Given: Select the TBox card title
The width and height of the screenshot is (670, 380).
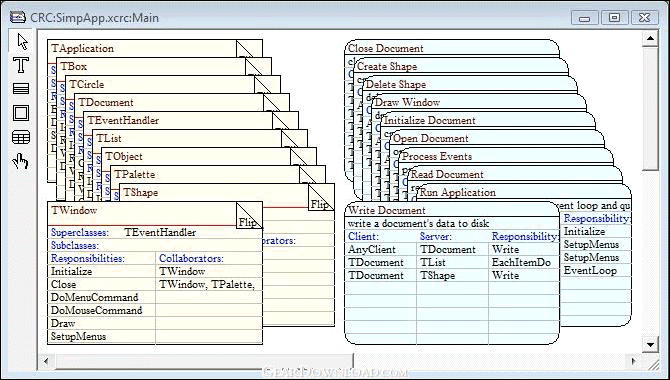Looking at the screenshot, I should tap(73, 66).
